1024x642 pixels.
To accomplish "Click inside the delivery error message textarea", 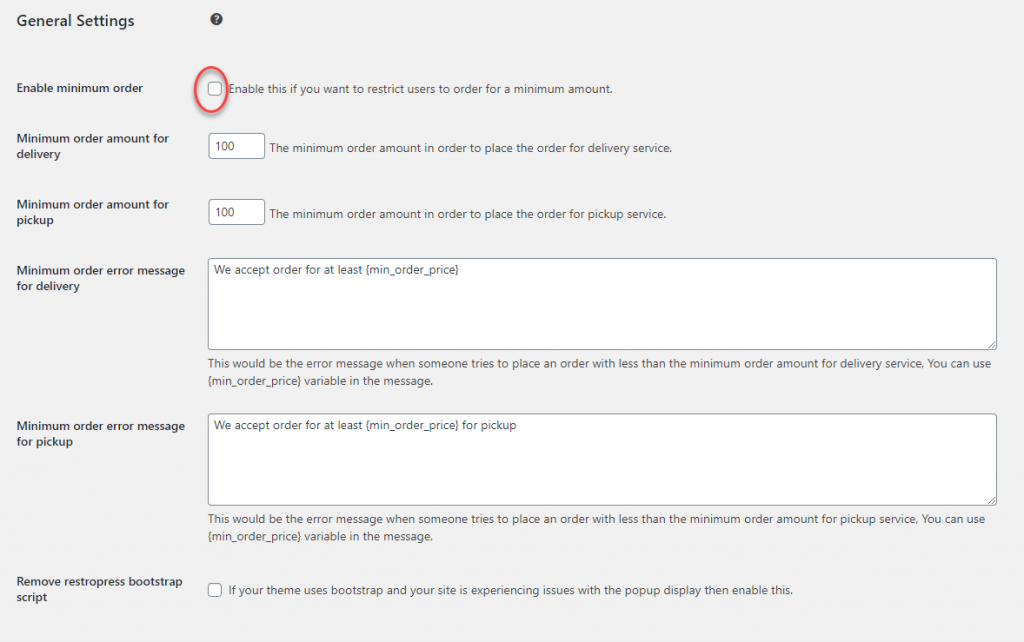I will (x=602, y=304).
